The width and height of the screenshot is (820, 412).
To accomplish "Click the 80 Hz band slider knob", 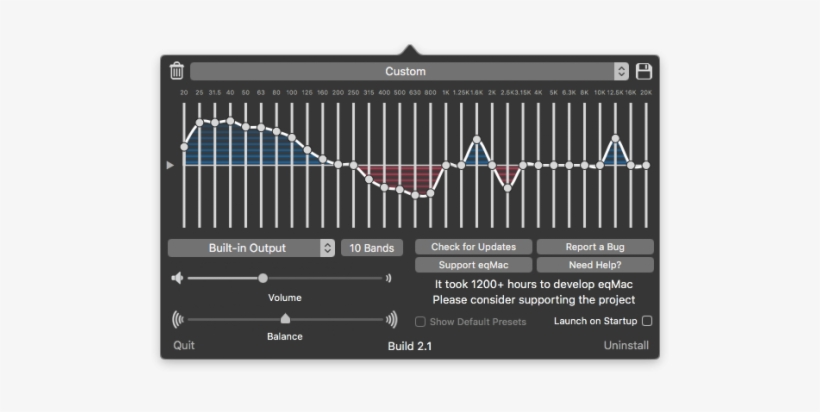I will 277,131.
